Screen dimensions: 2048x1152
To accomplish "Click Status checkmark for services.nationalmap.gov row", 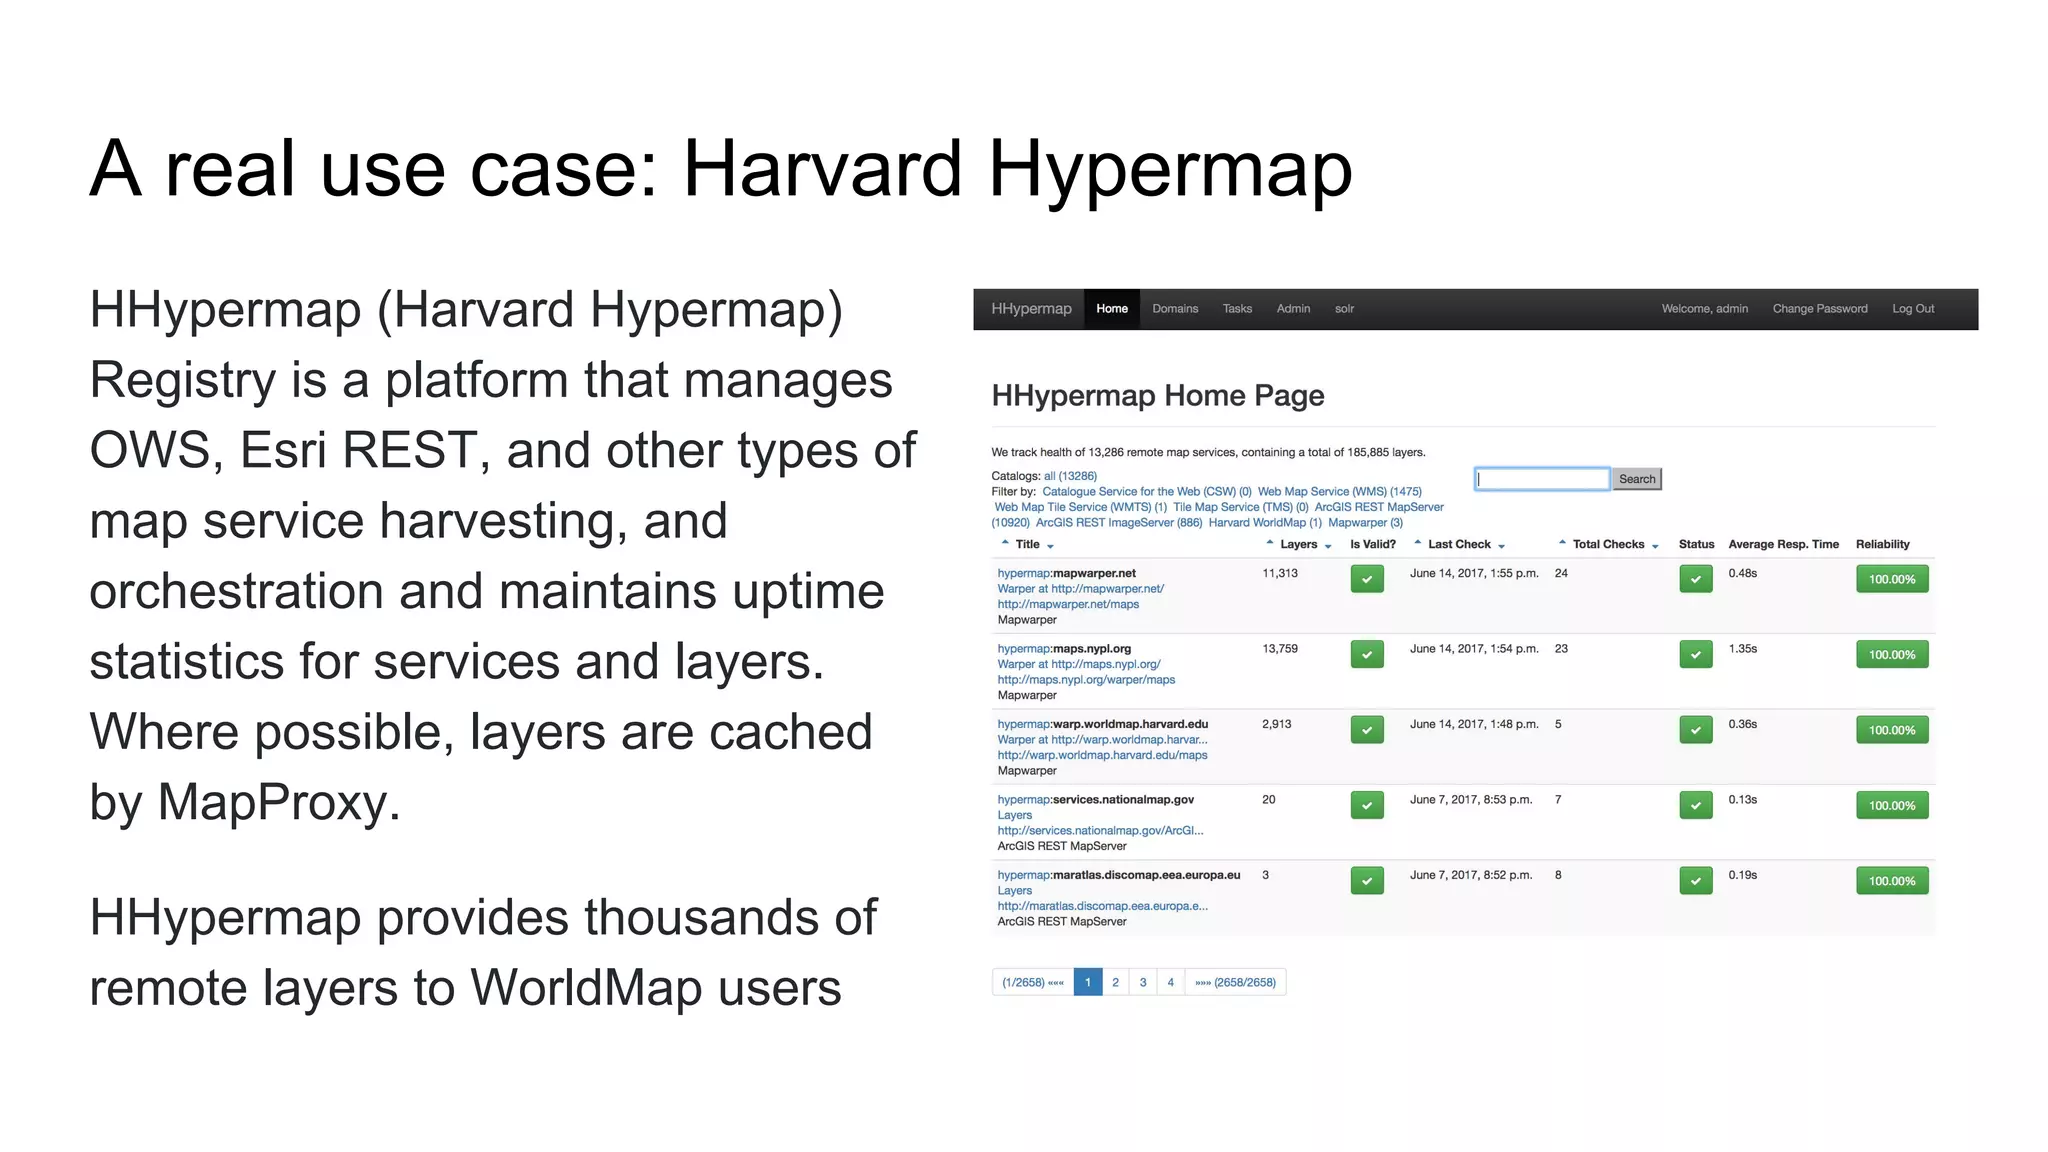I will [1696, 805].
